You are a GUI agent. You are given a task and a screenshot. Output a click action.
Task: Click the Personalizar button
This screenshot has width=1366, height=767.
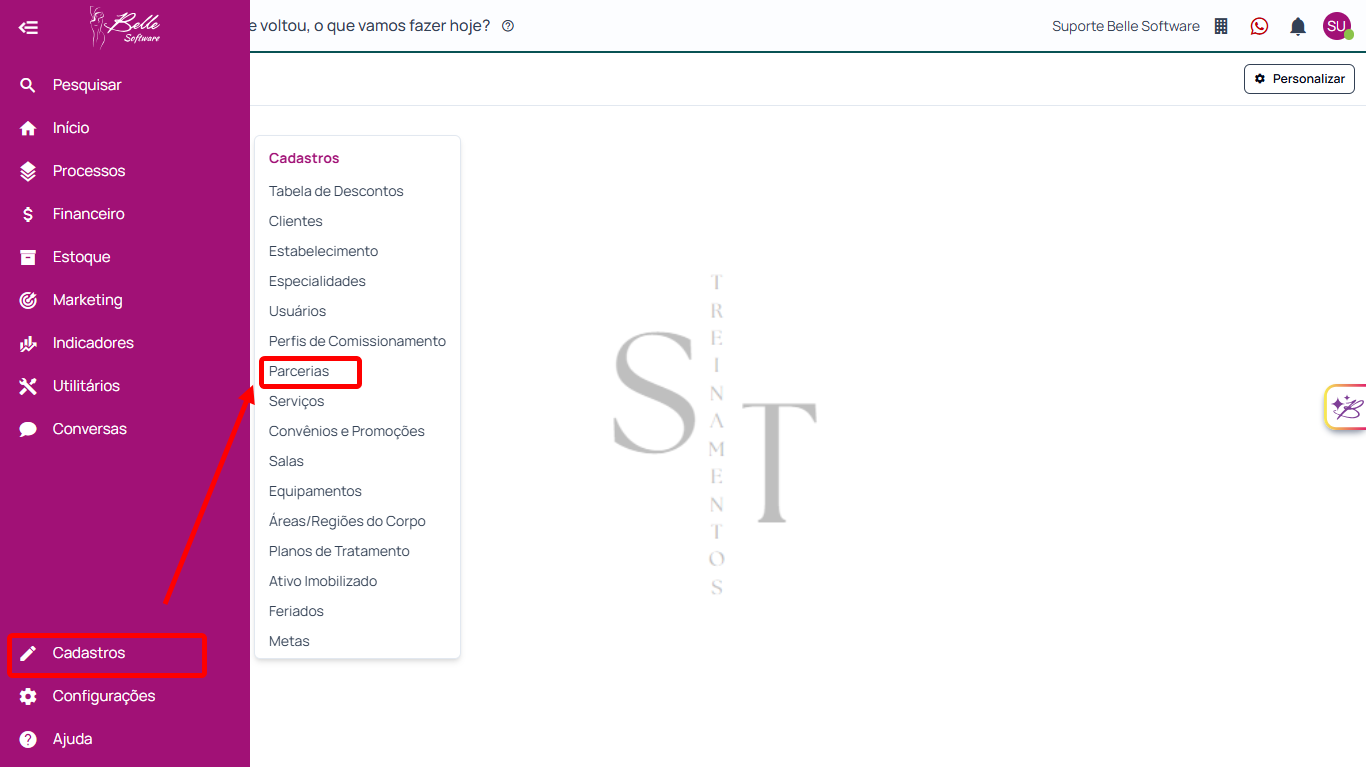pyautogui.click(x=1299, y=79)
